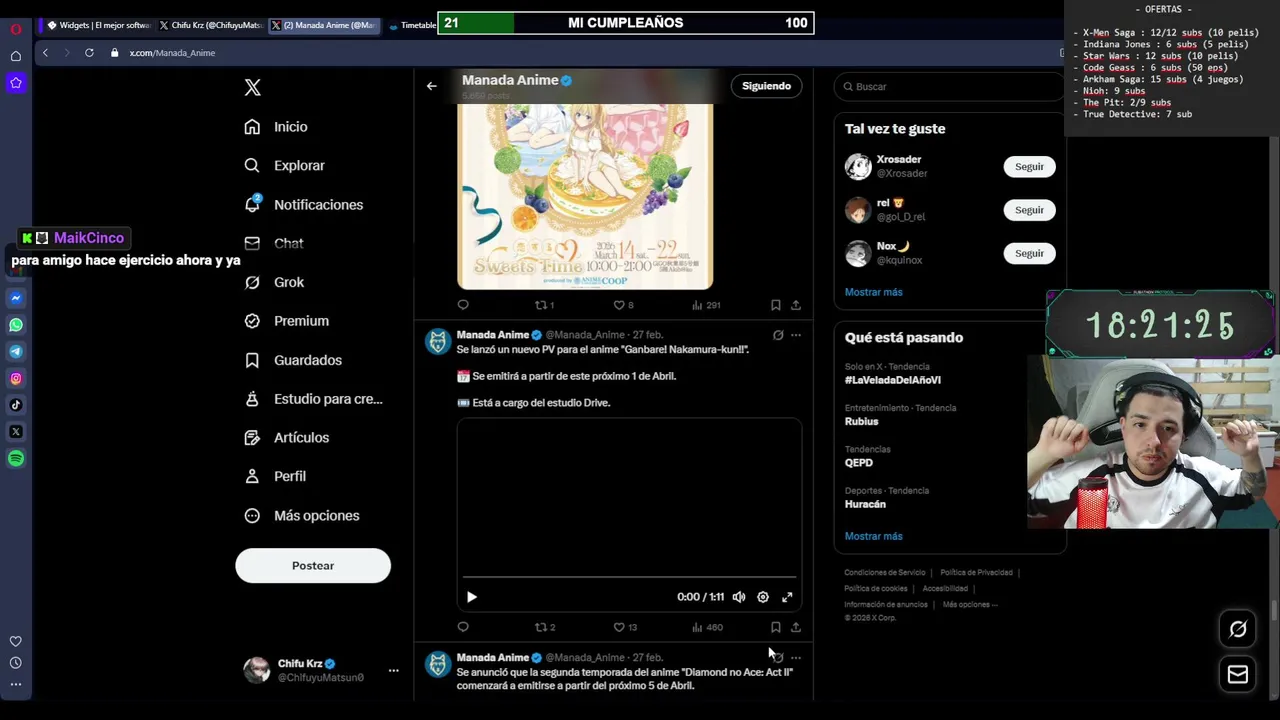Expand Mostrar más under Tal vez te guste
The image size is (1280, 720).
(873, 292)
